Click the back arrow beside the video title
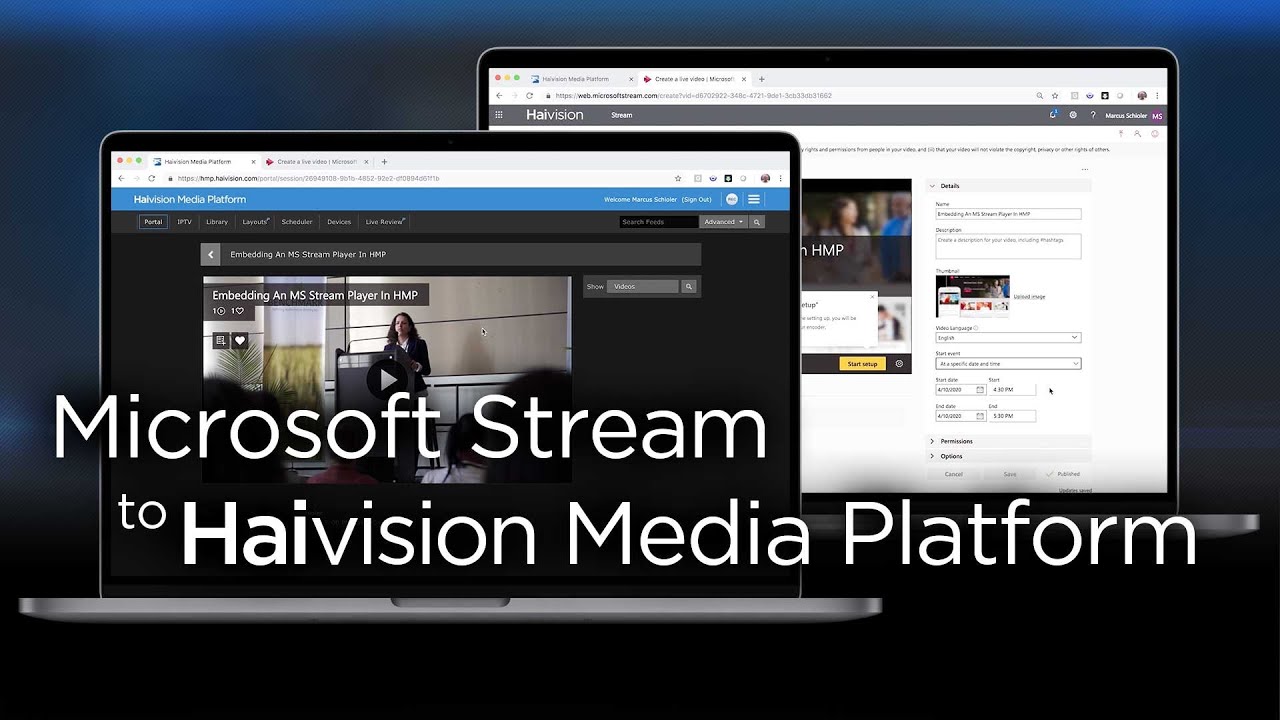 click(x=210, y=255)
